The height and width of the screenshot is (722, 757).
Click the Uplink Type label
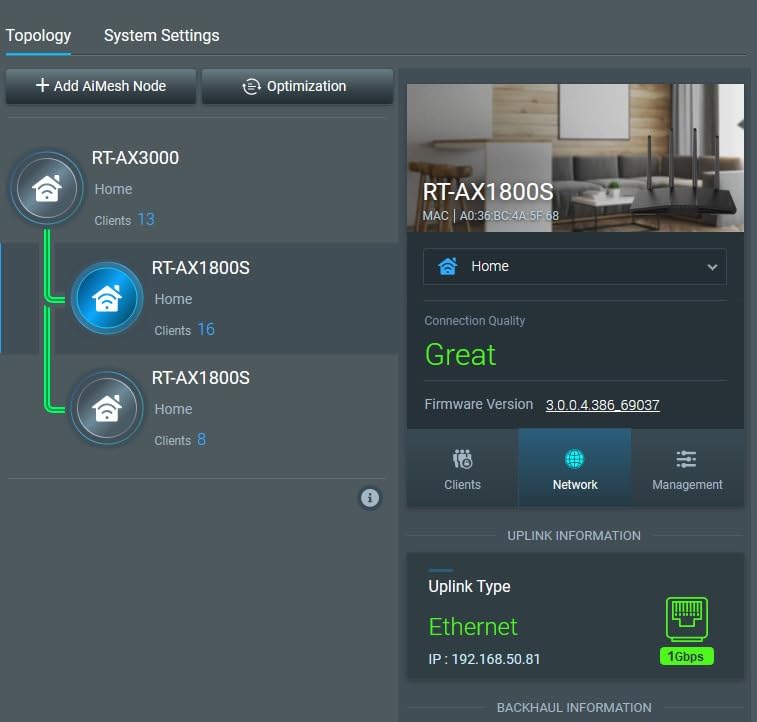pyautogui.click(x=469, y=587)
